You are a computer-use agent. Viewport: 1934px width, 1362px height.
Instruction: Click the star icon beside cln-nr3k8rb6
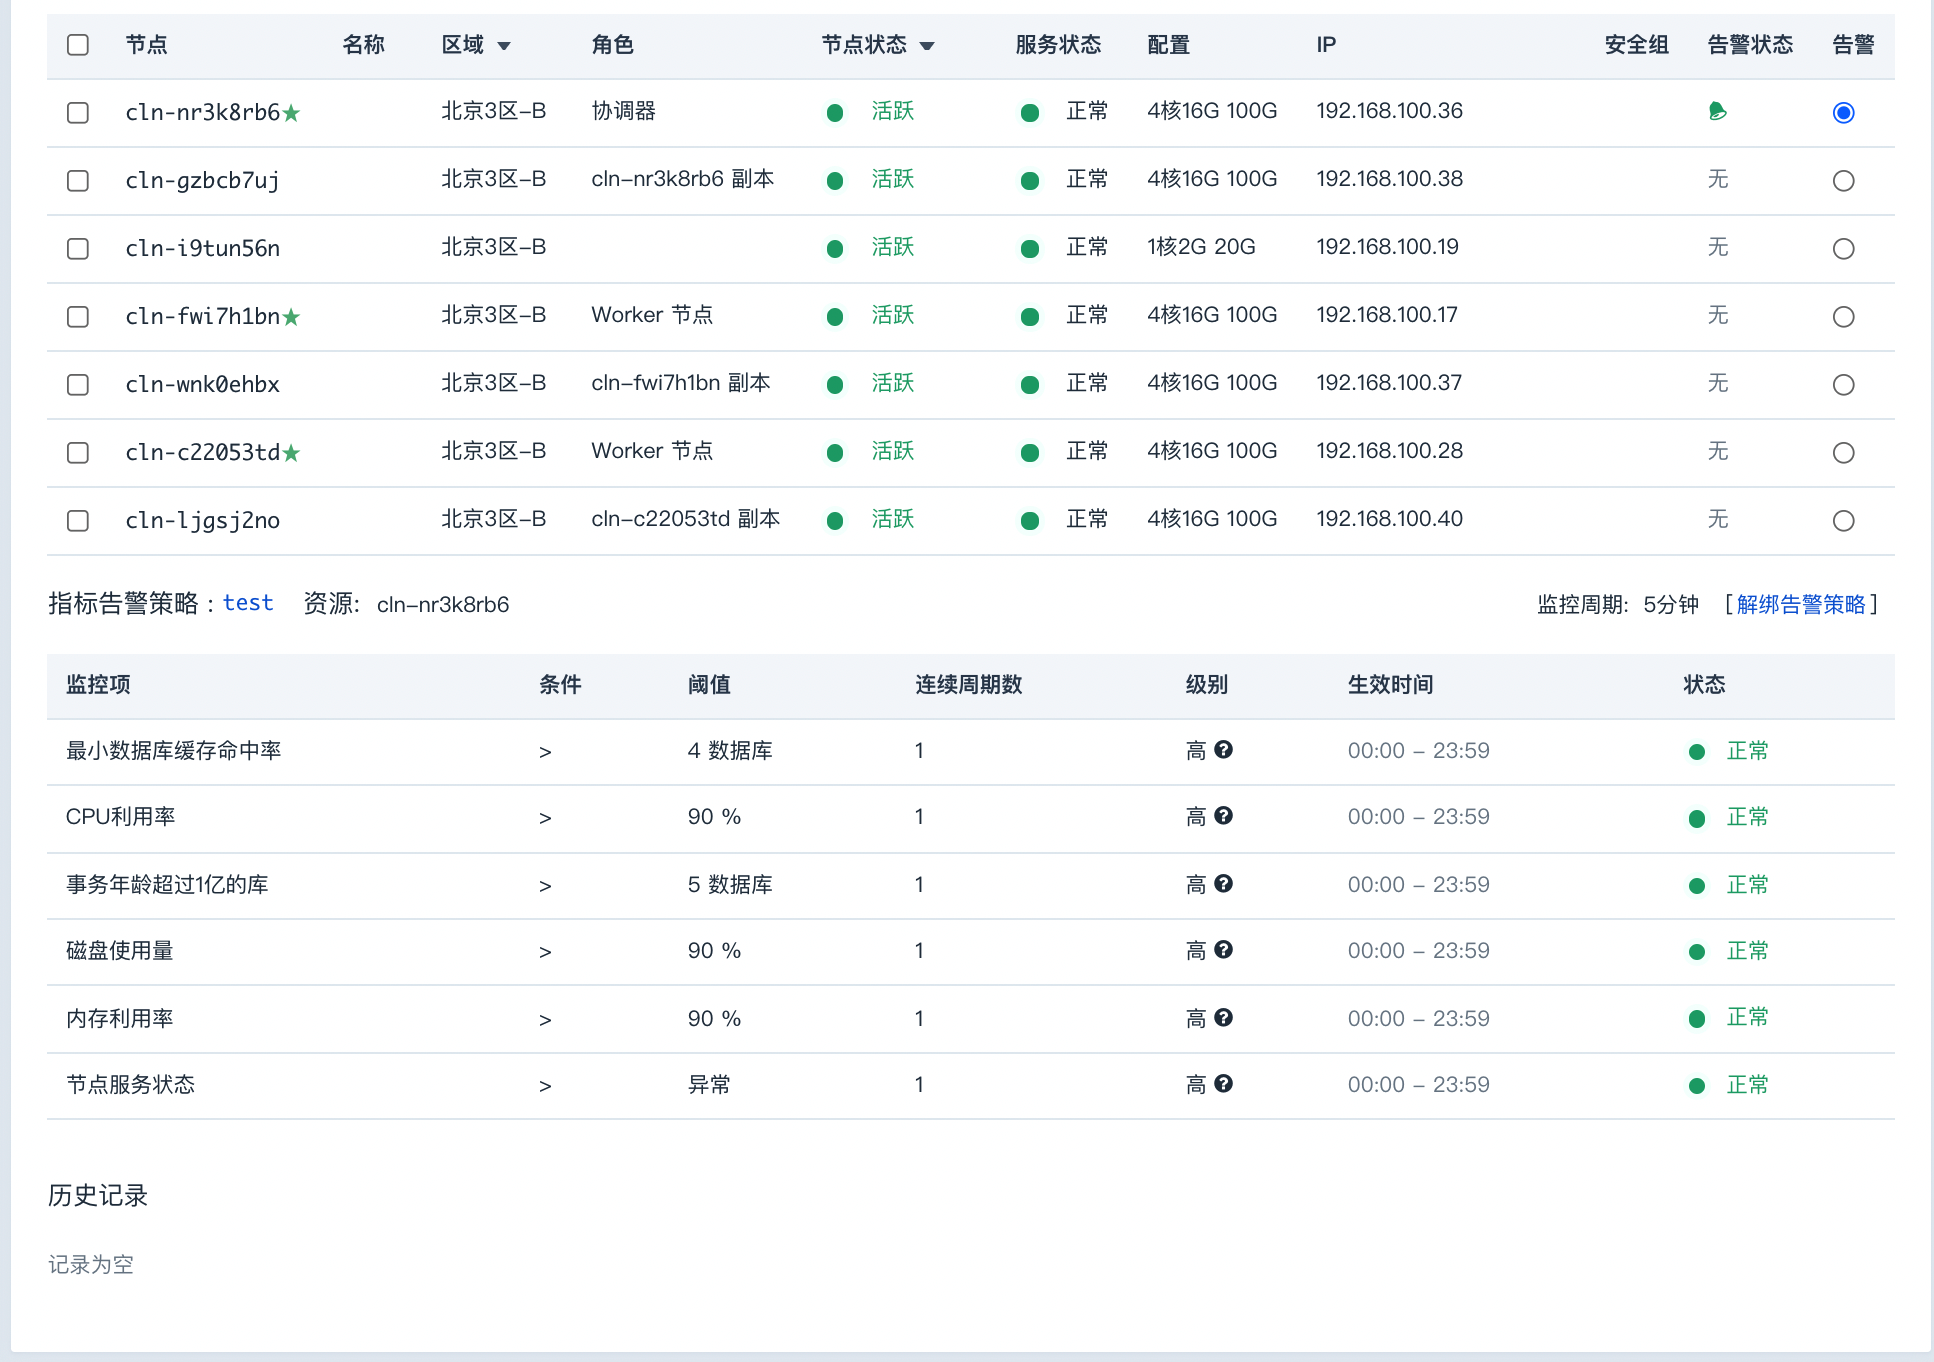(x=291, y=113)
